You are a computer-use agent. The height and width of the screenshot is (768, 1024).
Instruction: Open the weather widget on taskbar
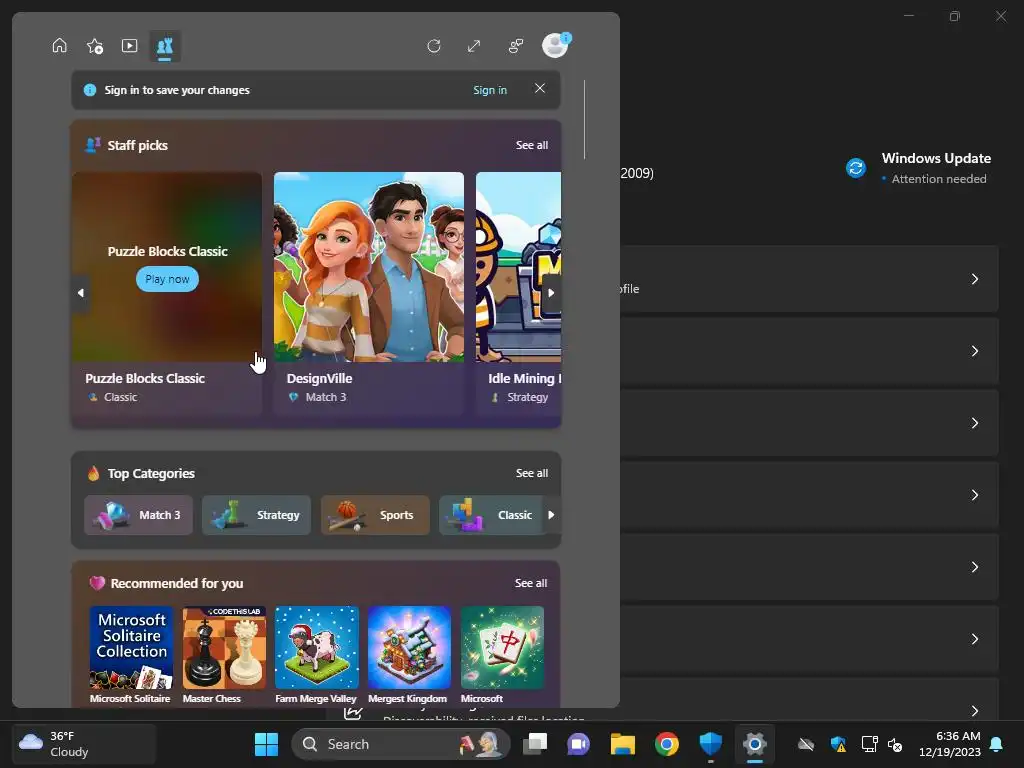[84, 744]
